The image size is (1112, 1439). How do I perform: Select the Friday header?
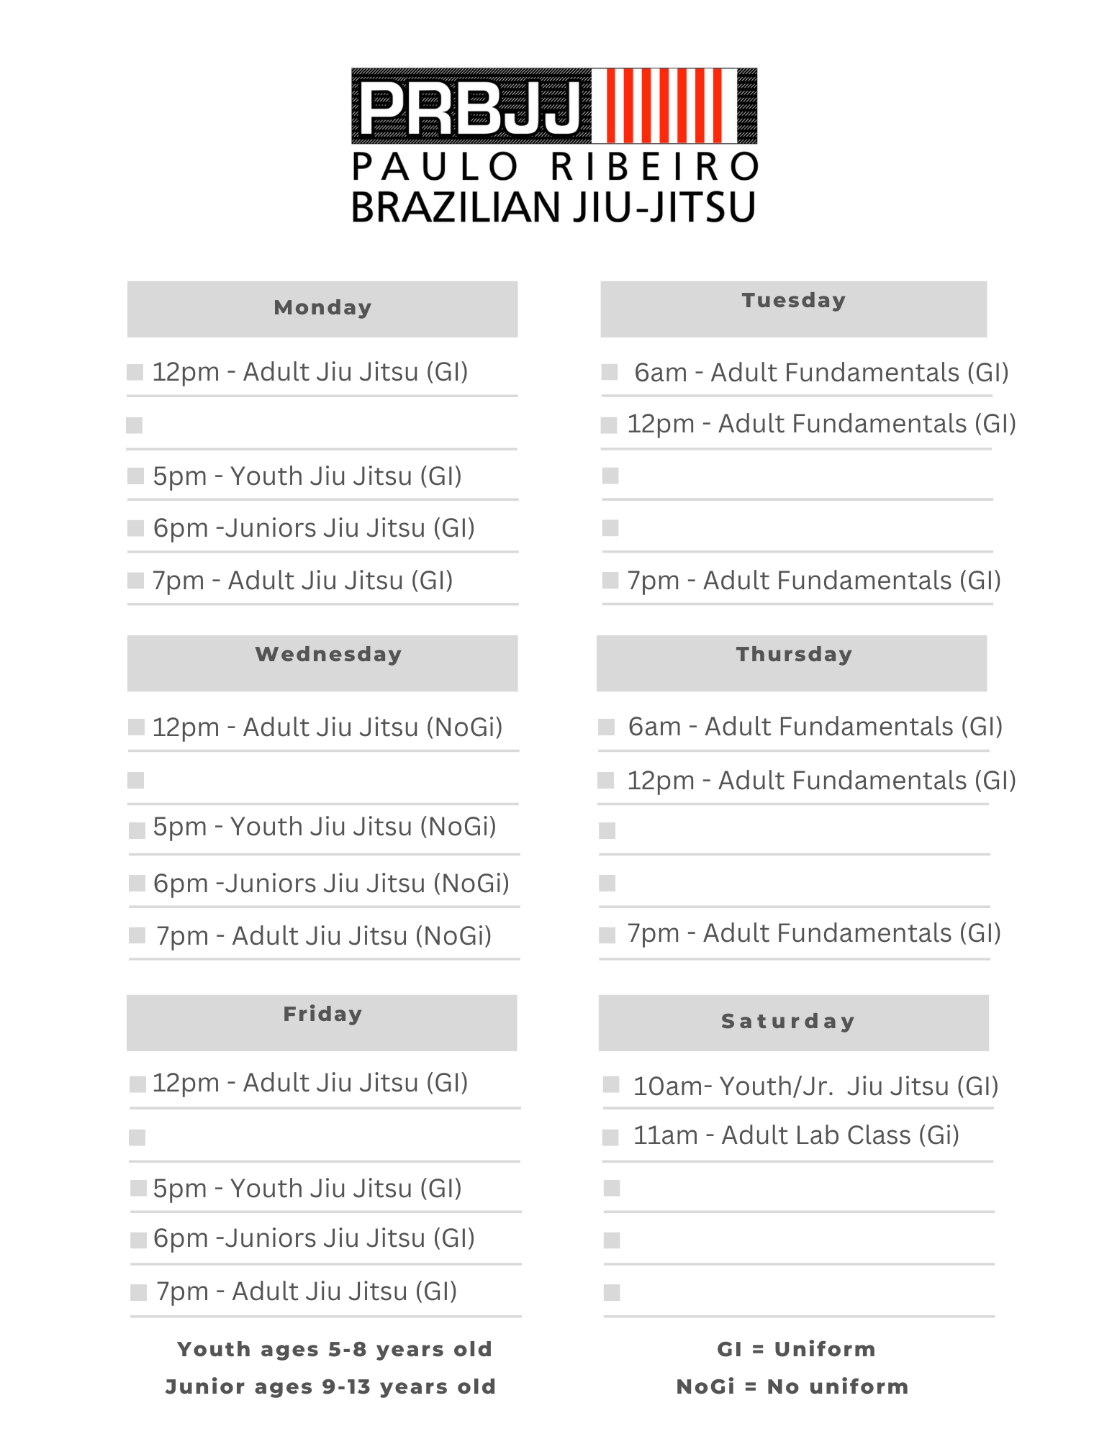tap(321, 1022)
